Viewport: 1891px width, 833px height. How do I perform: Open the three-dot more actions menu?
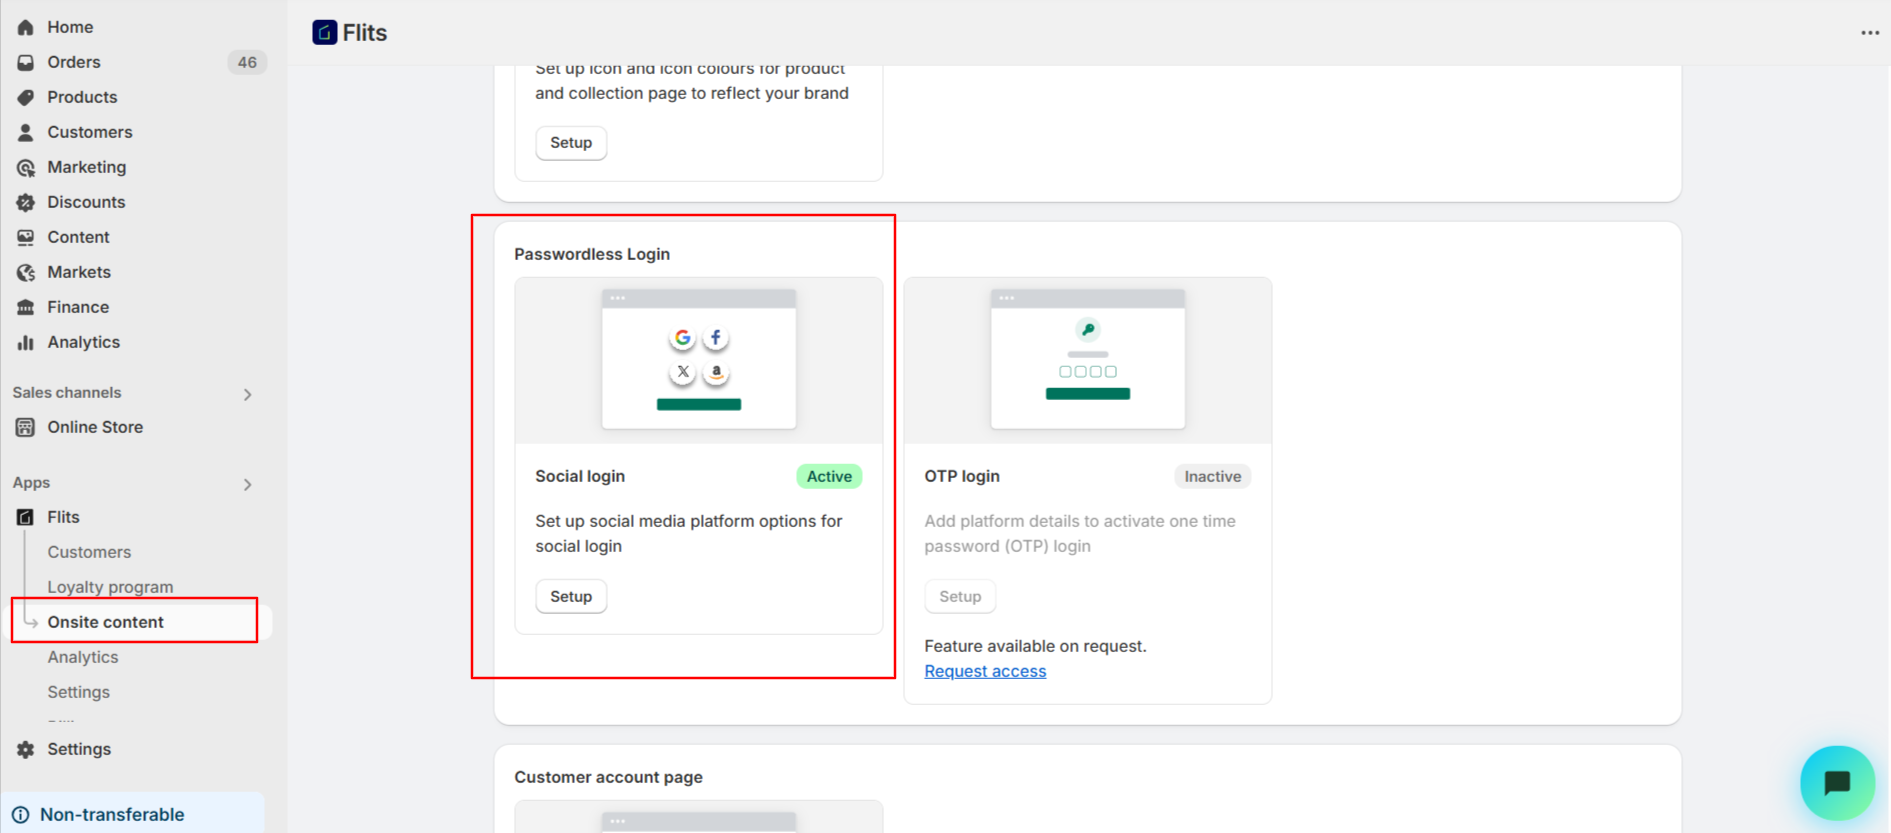1870,33
